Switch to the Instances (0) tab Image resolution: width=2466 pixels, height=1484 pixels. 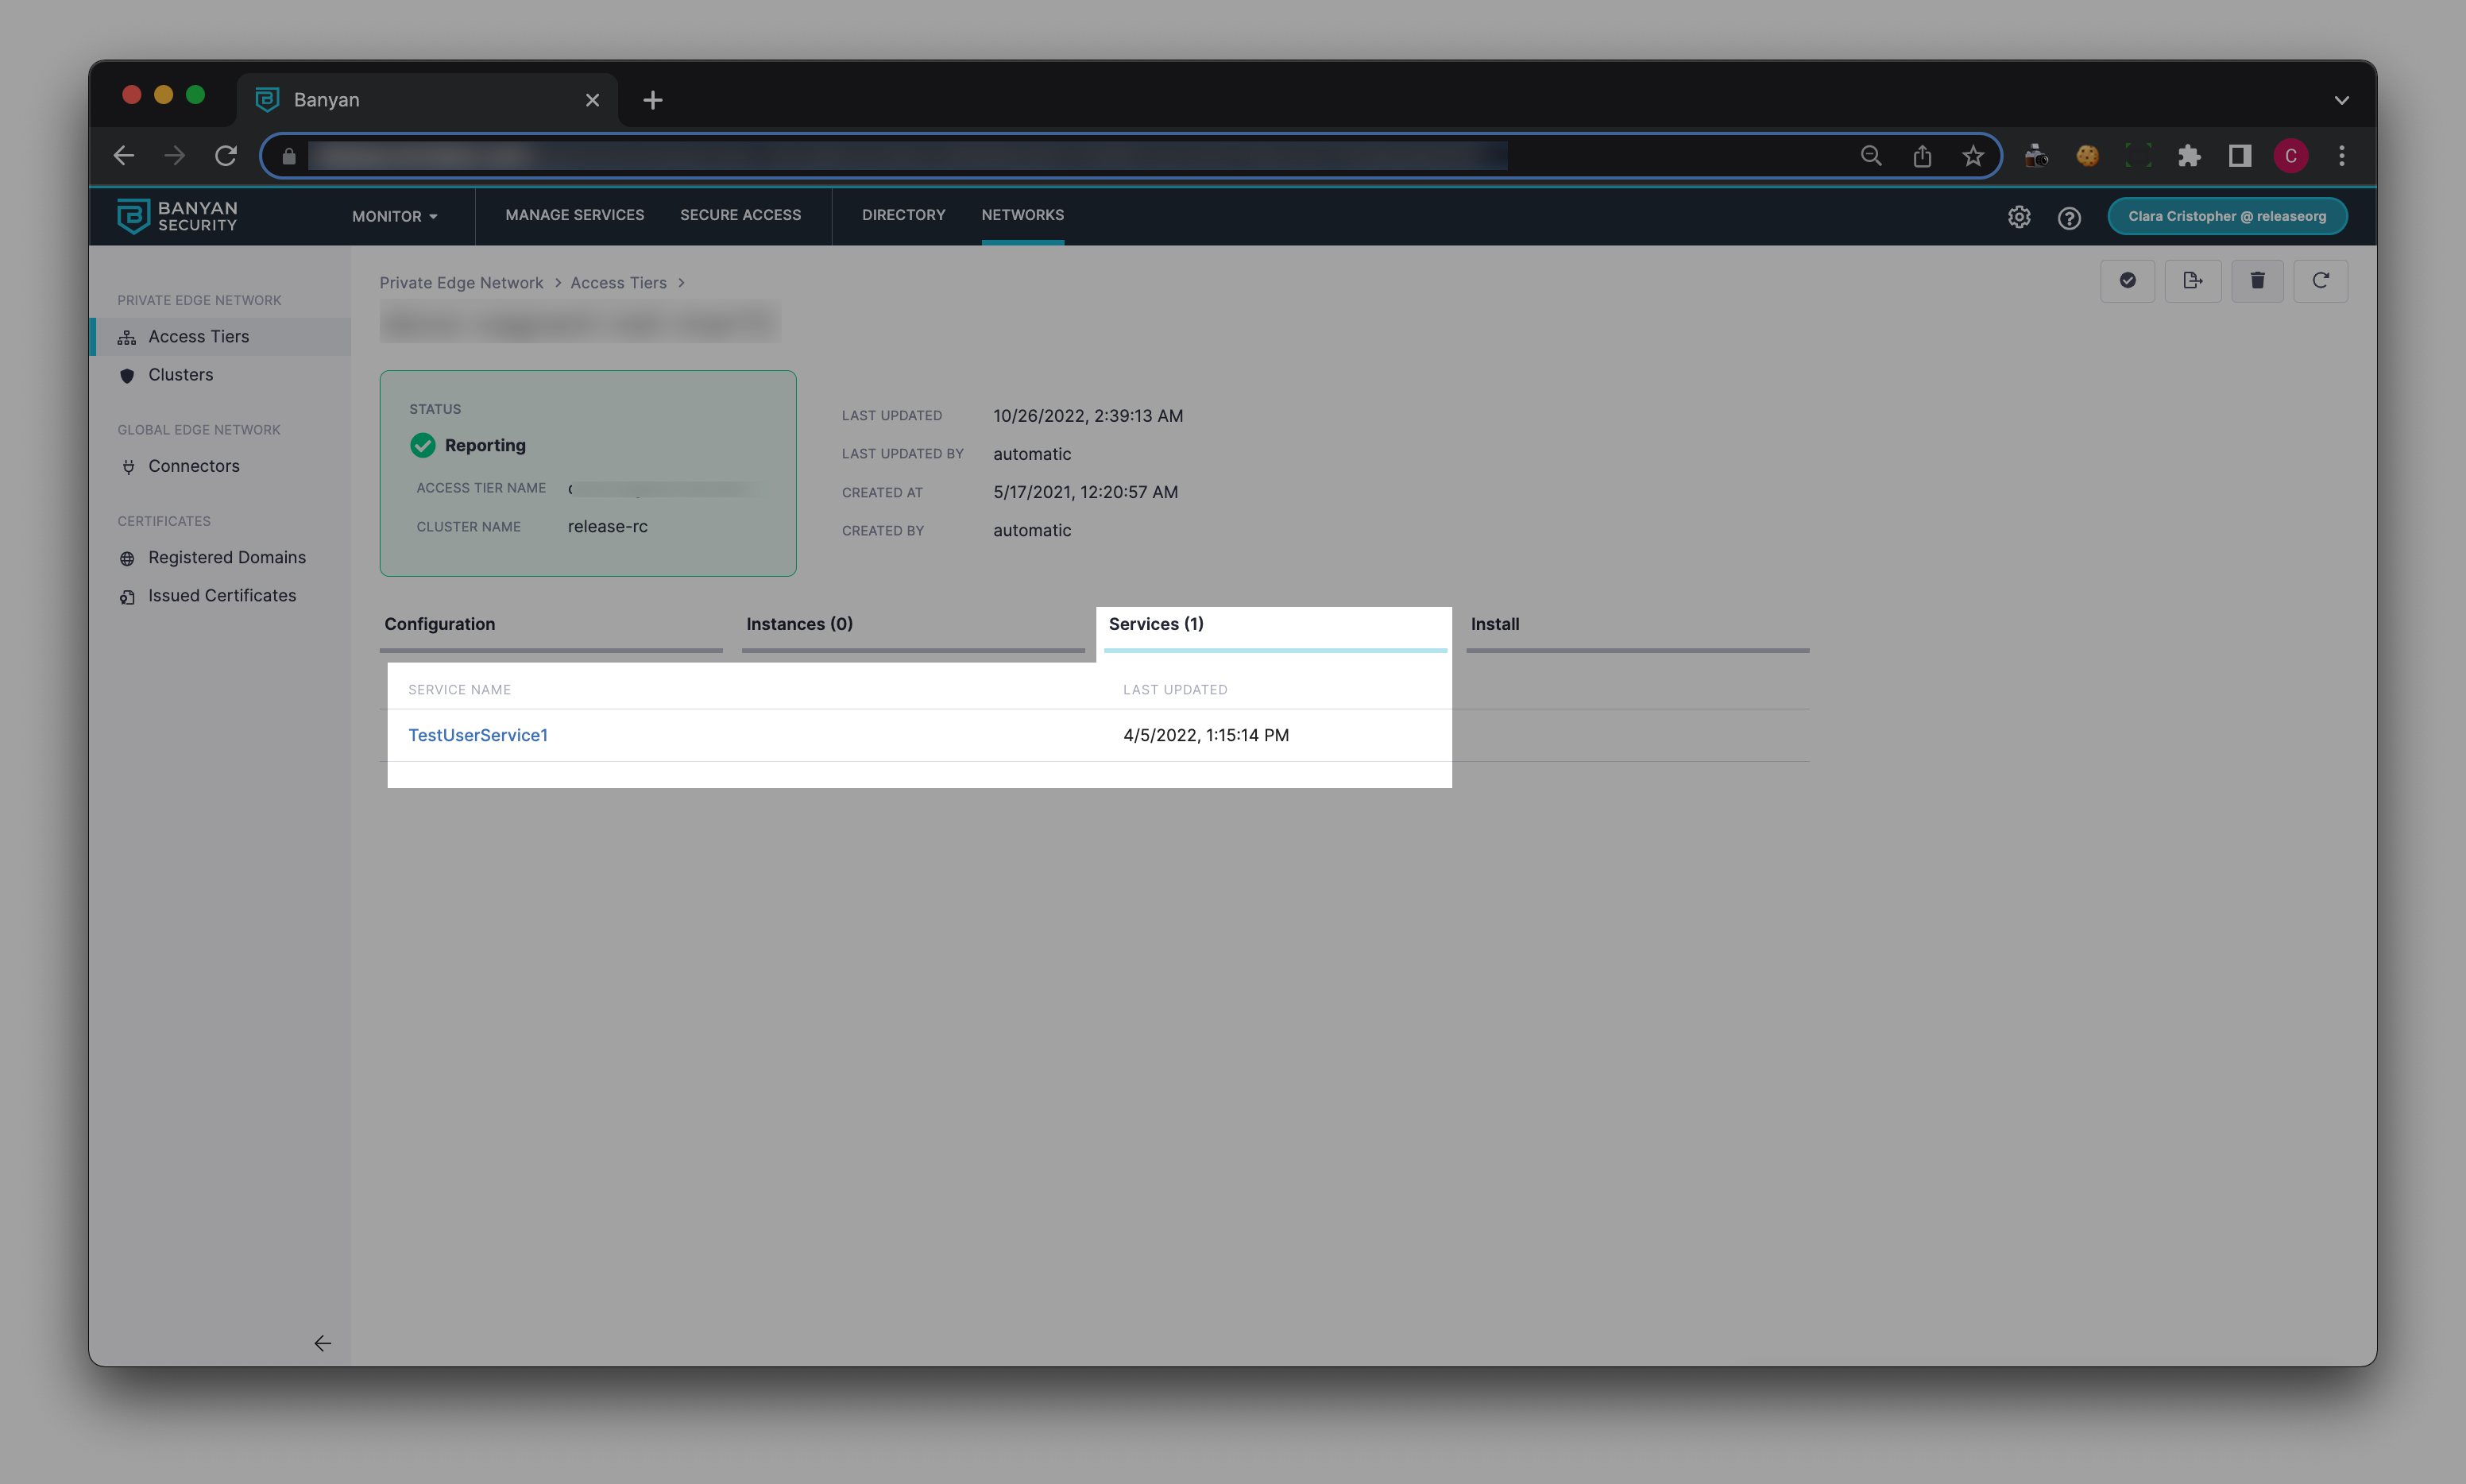799,624
